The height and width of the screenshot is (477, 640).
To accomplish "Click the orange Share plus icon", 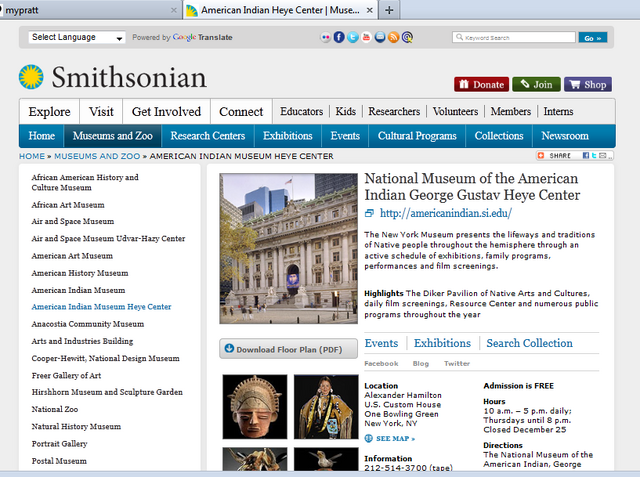I will tap(541, 155).
